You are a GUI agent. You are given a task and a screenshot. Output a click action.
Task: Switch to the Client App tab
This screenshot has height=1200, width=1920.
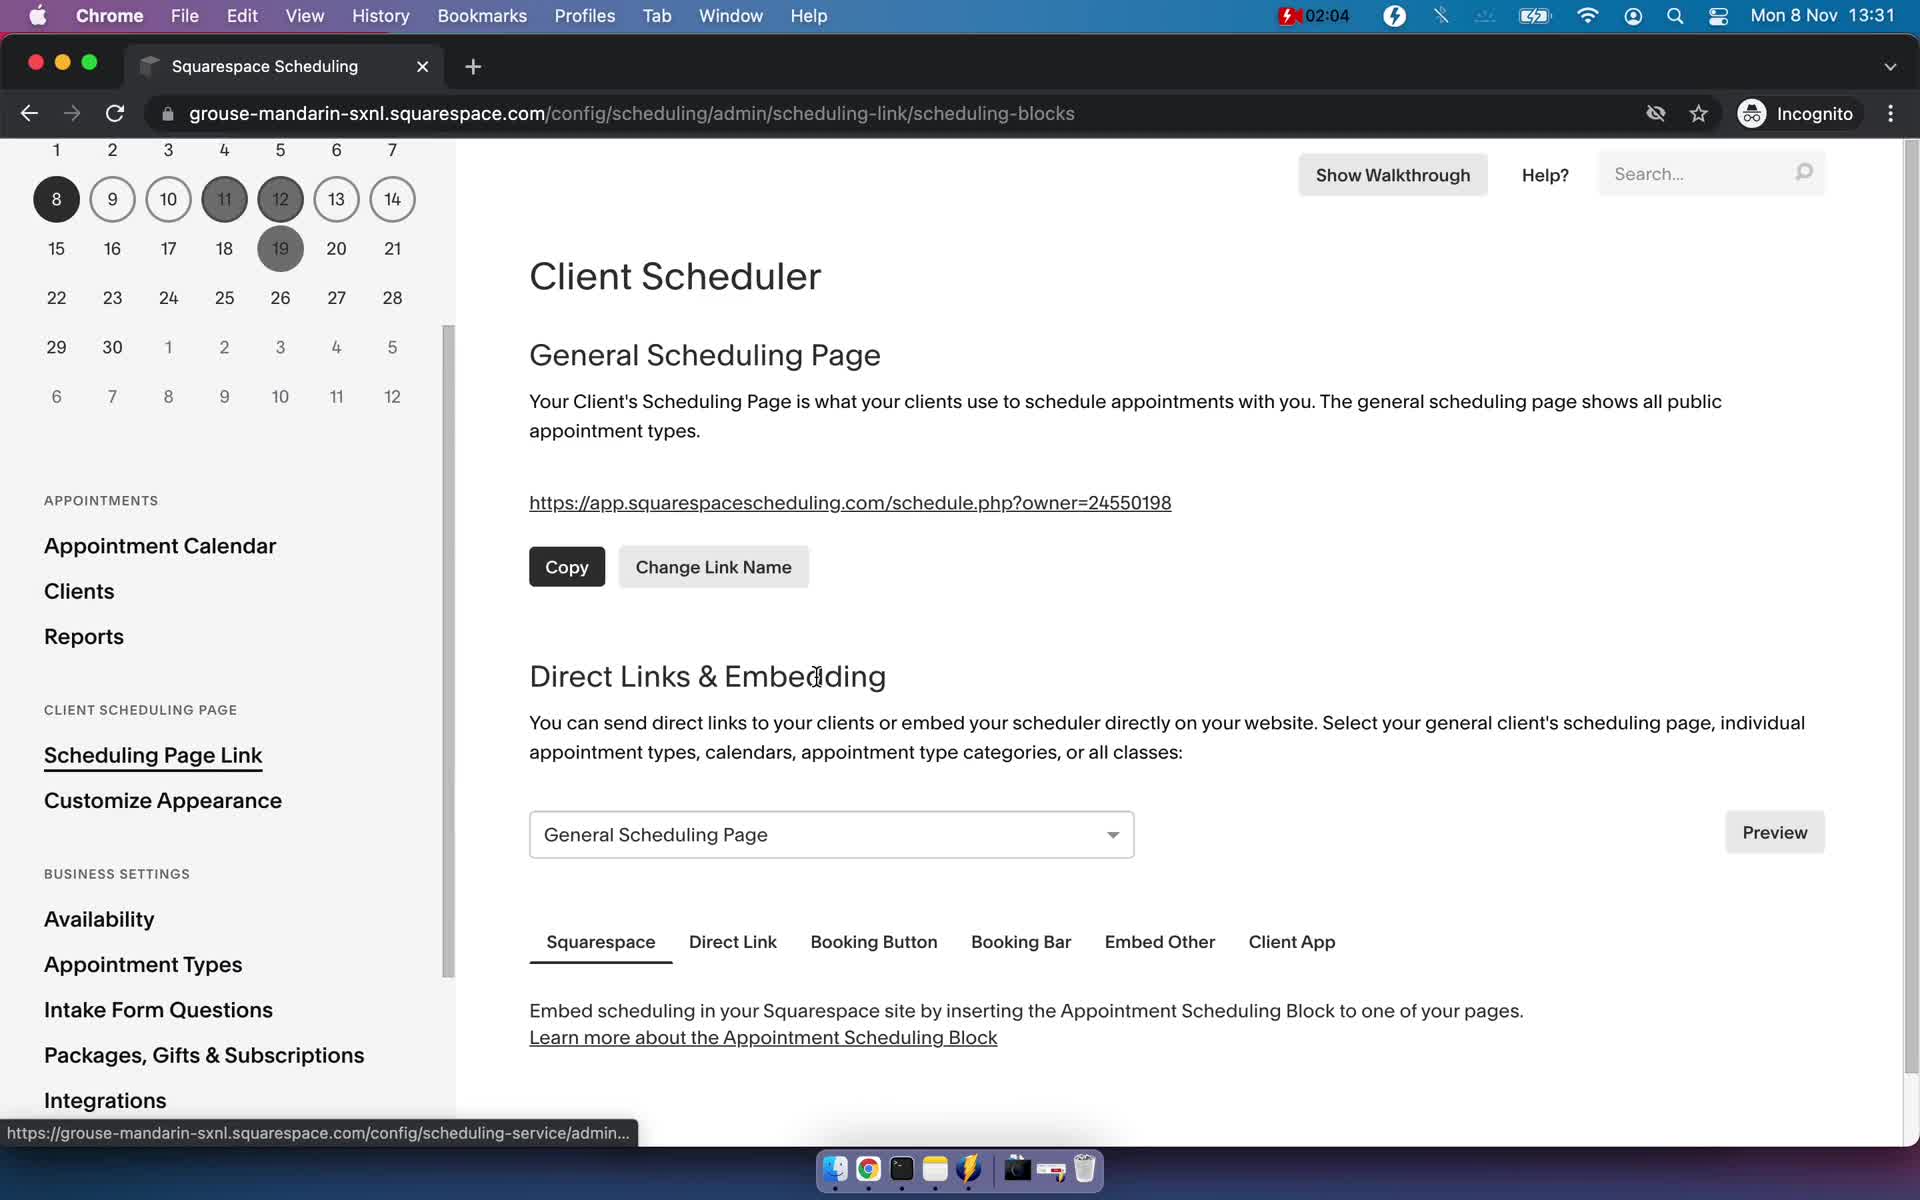point(1291,942)
